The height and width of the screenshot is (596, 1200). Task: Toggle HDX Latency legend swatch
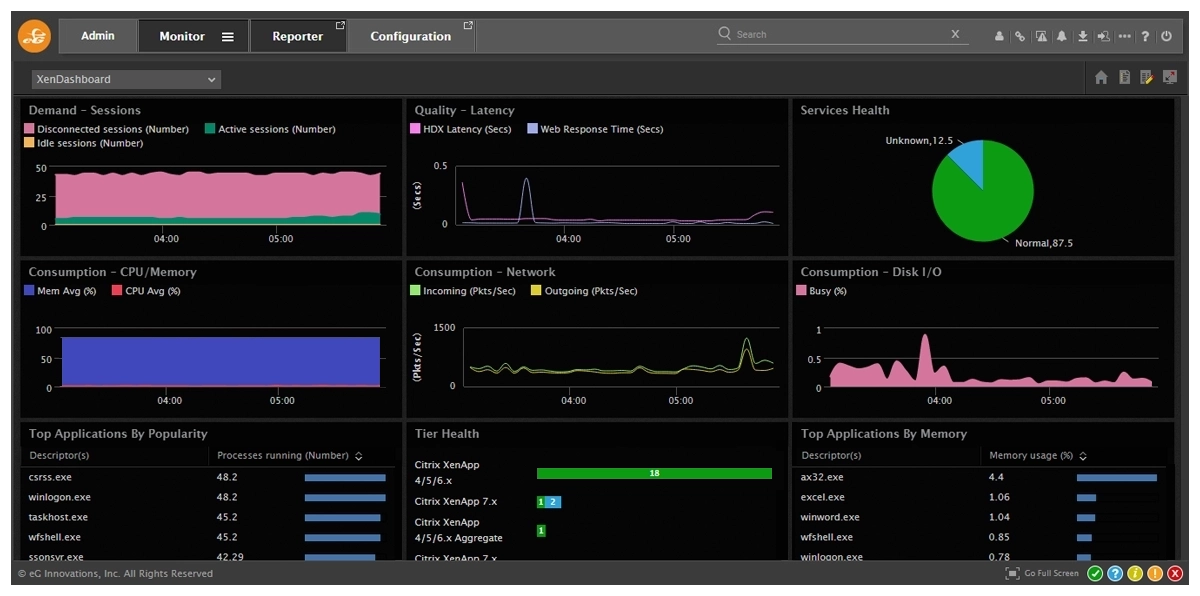415,129
